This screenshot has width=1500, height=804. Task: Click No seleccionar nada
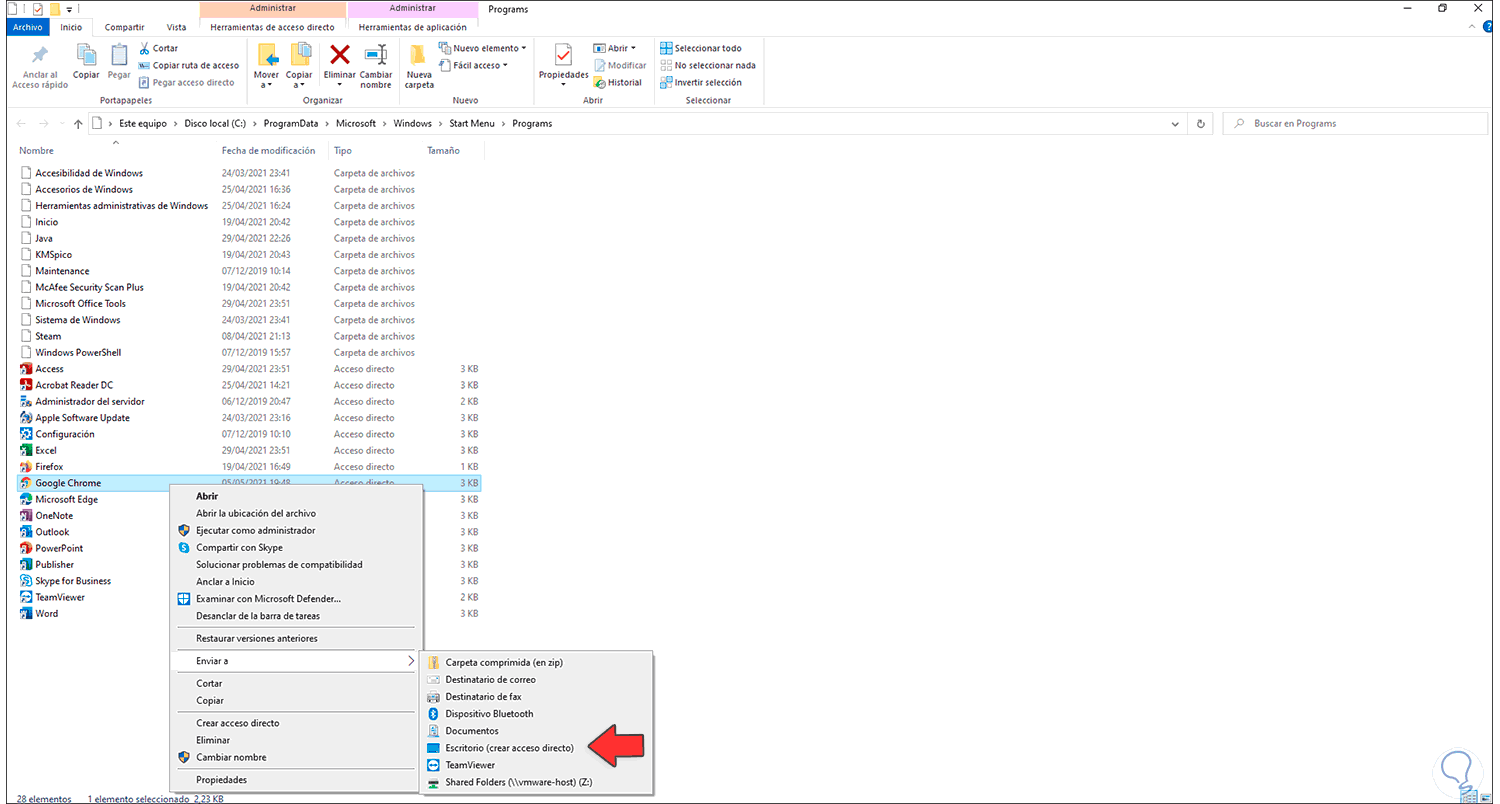coord(707,65)
